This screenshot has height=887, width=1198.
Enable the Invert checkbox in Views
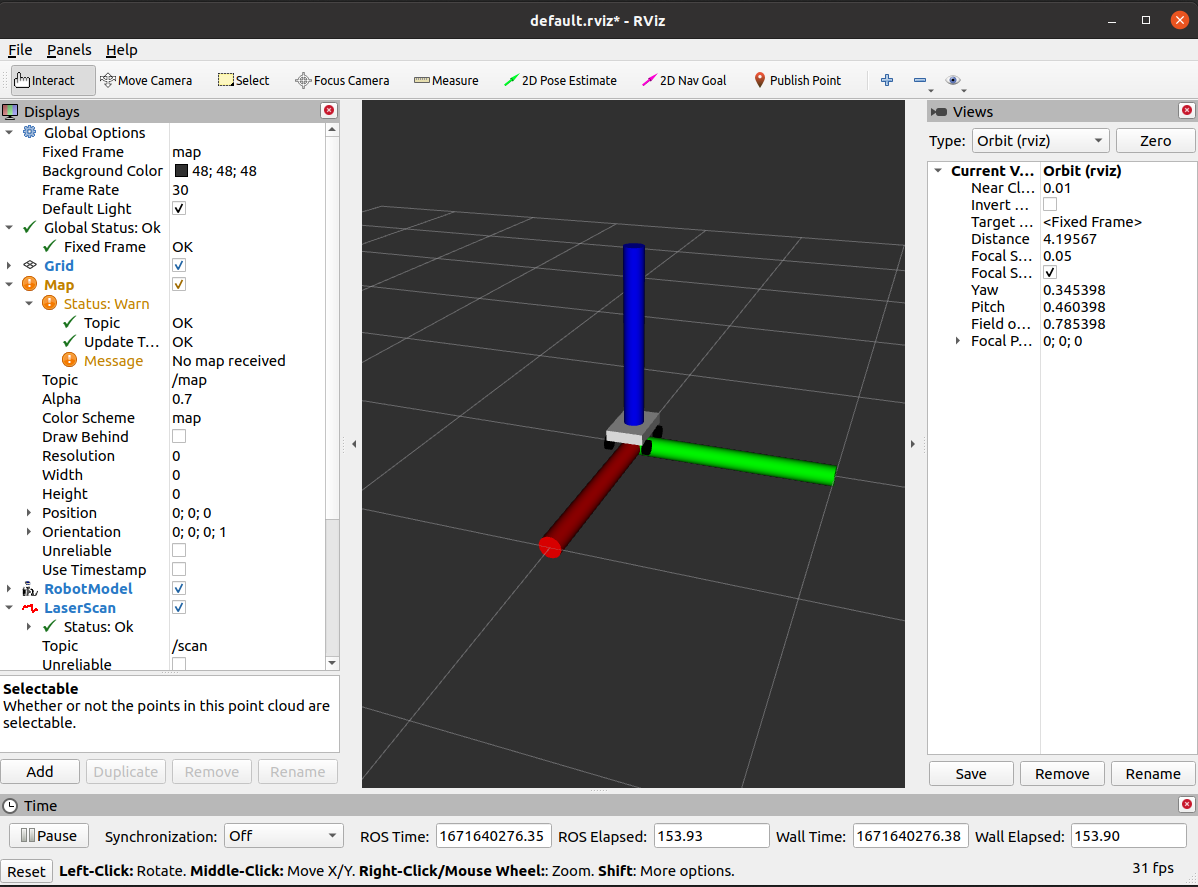click(x=1051, y=205)
